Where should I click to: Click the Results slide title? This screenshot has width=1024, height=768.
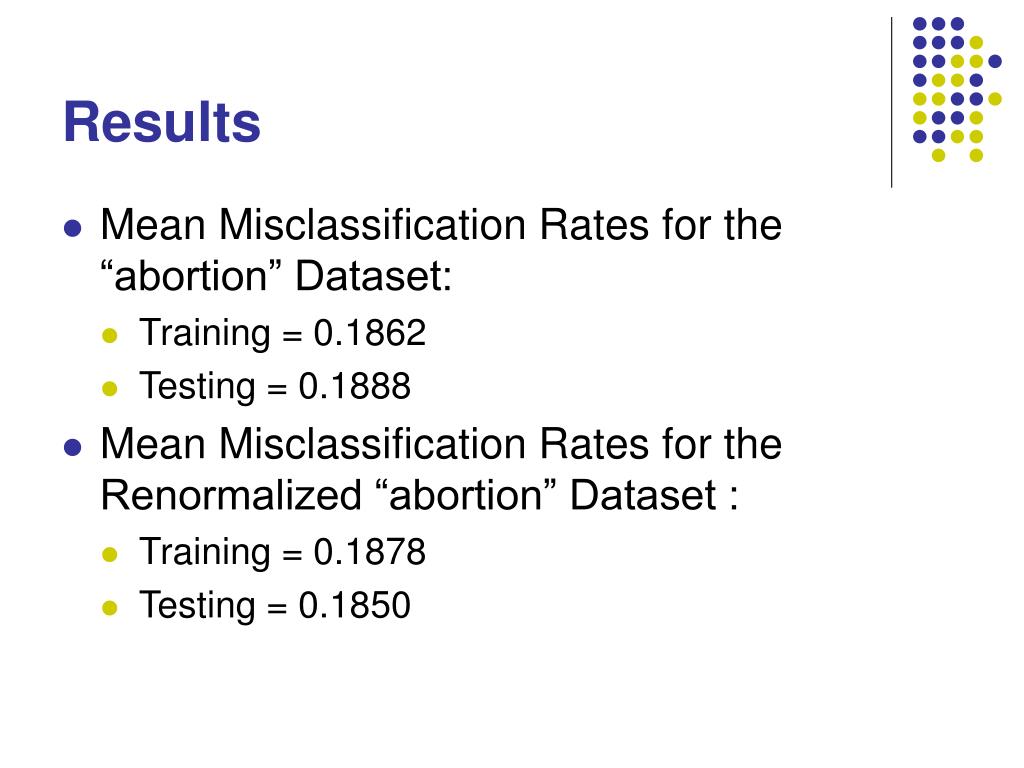pos(162,121)
